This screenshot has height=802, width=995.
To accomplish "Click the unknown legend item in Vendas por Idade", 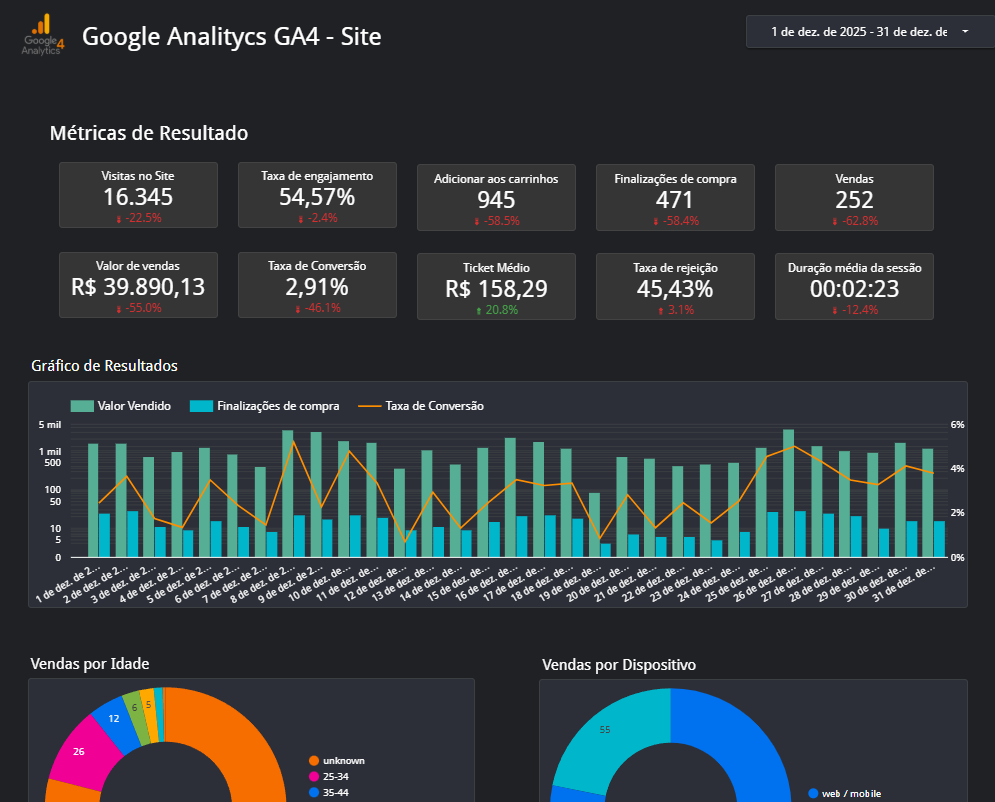I will [337, 761].
